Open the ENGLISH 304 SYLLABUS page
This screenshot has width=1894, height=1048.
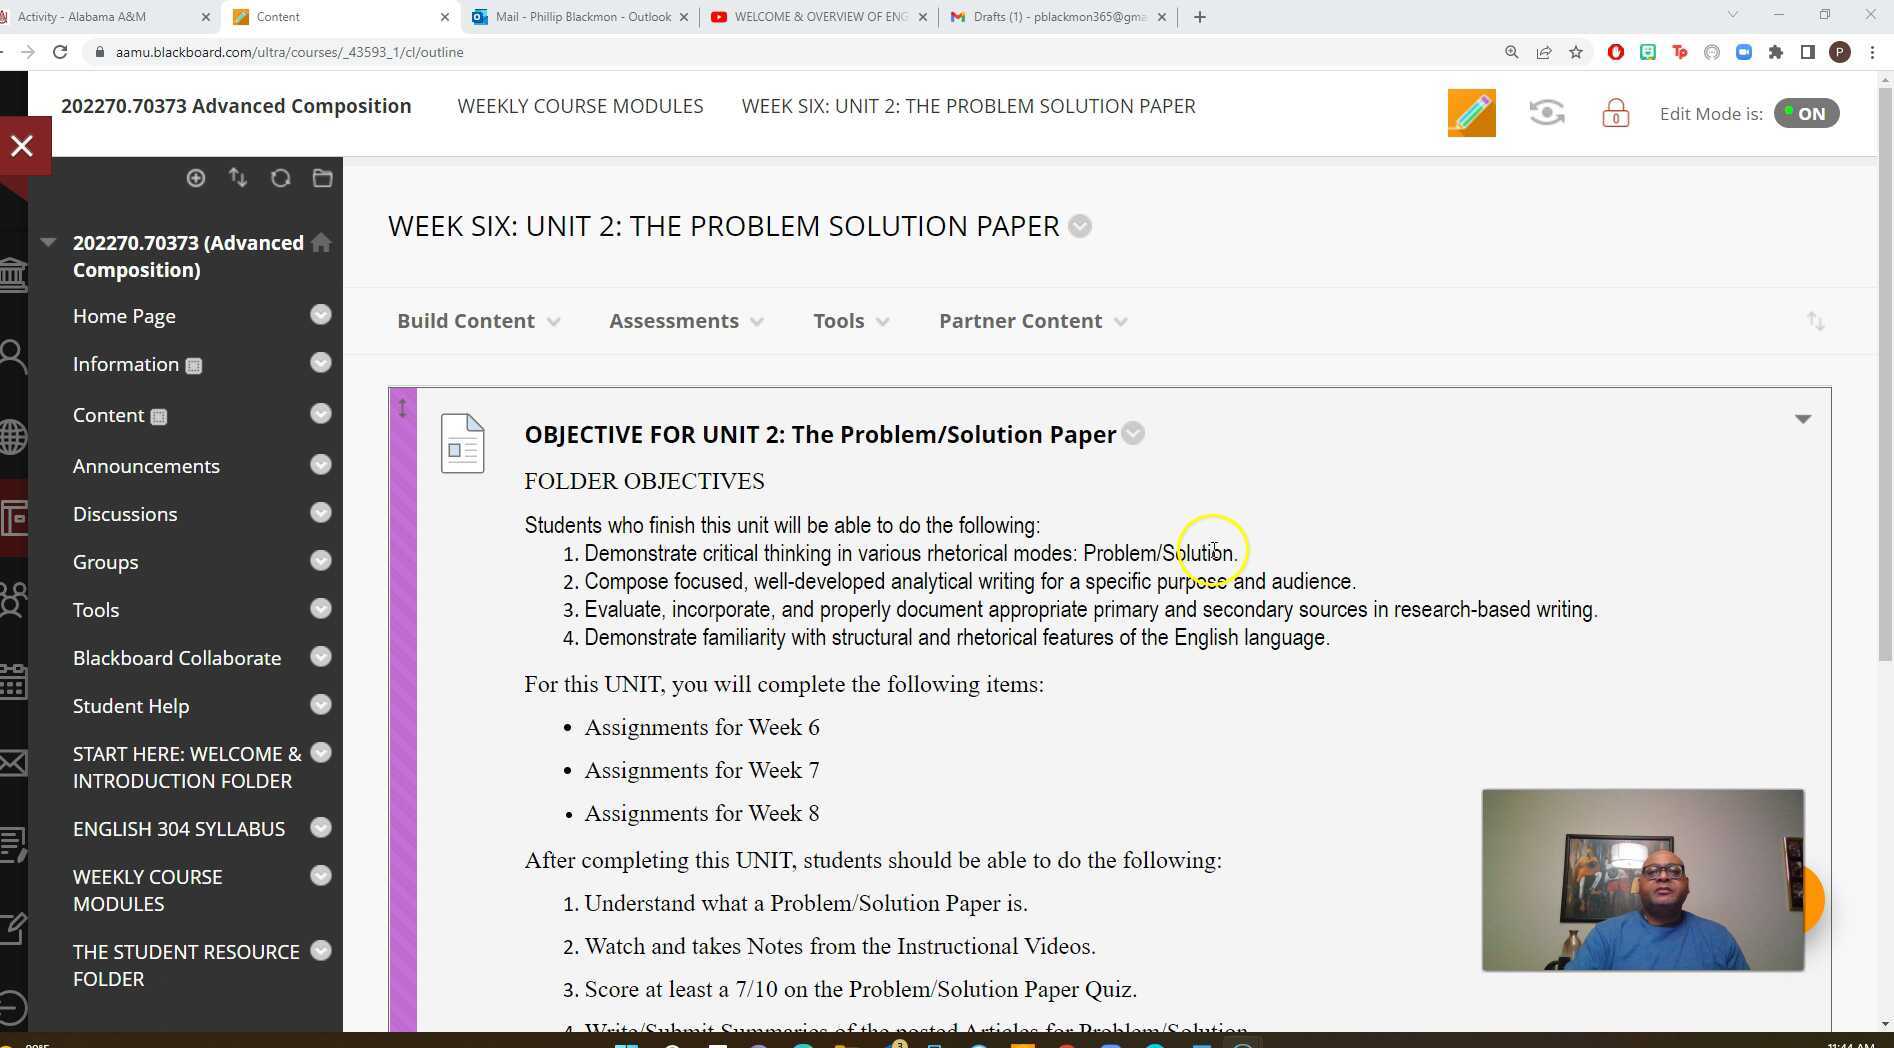tap(178, 828)
